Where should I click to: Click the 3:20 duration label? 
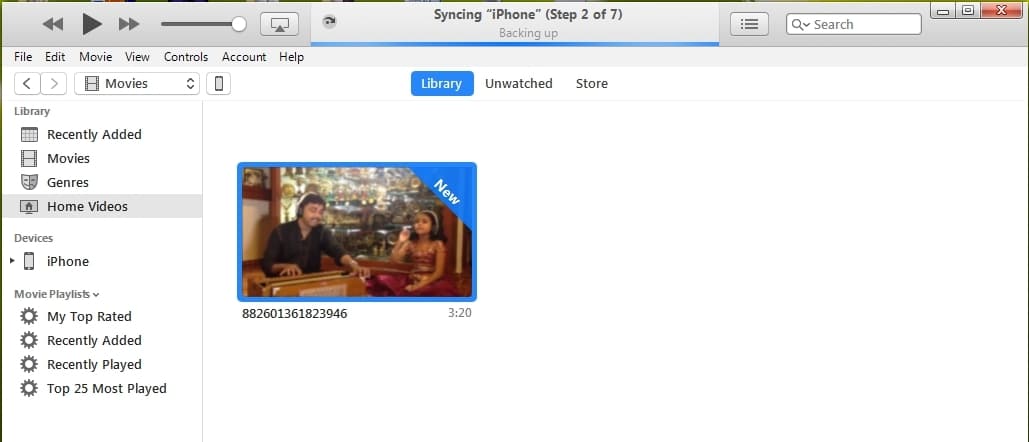[x=459, y=313]
